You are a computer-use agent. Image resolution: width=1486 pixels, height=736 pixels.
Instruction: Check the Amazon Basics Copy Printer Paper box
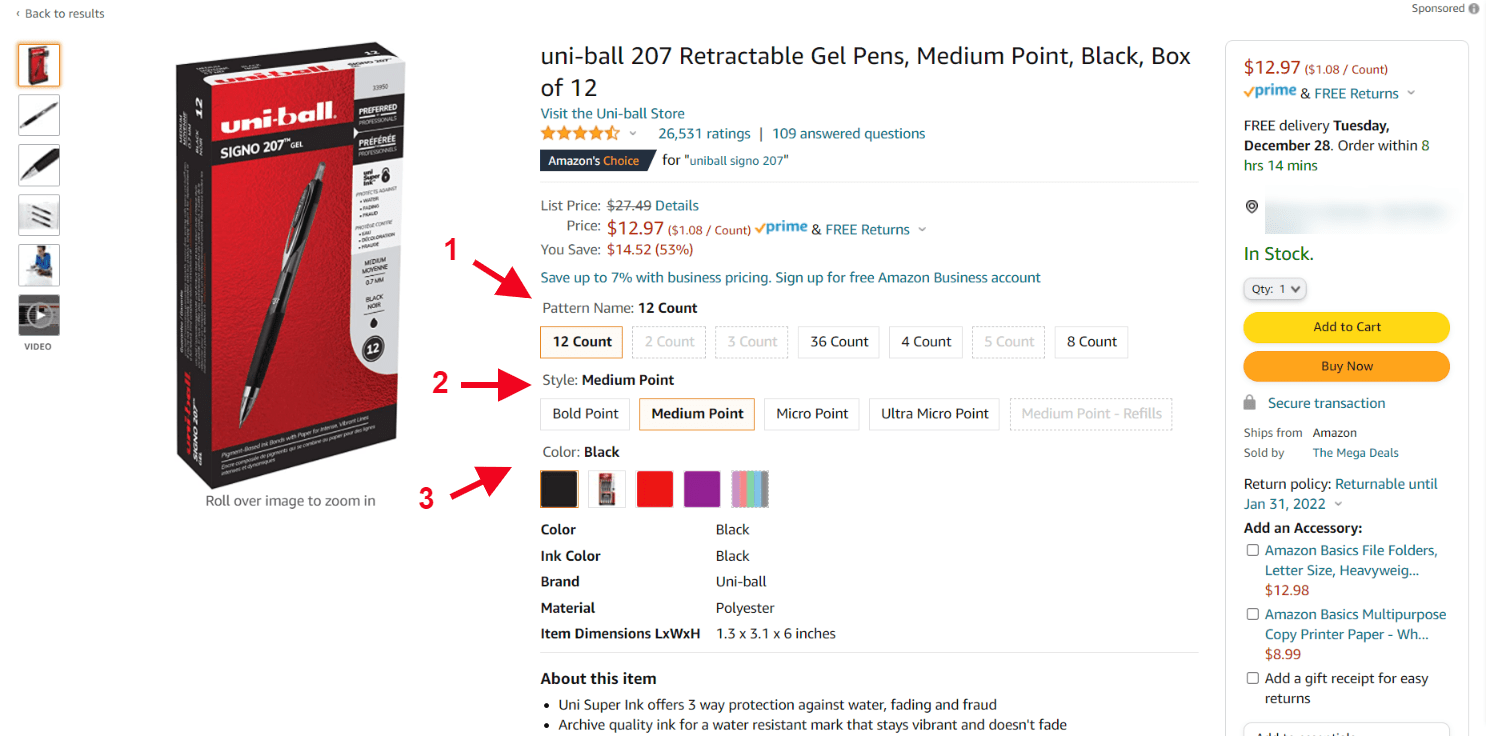click(1252, 614)
